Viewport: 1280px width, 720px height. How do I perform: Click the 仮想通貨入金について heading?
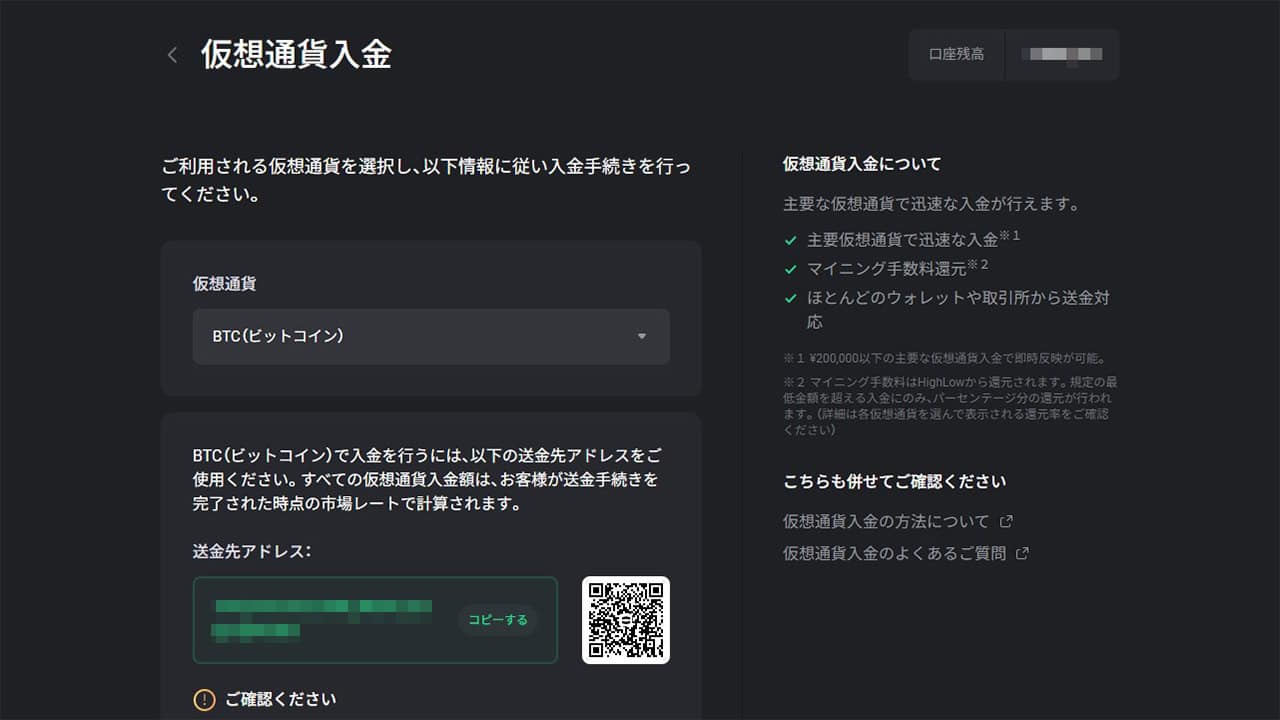point(862,164)
